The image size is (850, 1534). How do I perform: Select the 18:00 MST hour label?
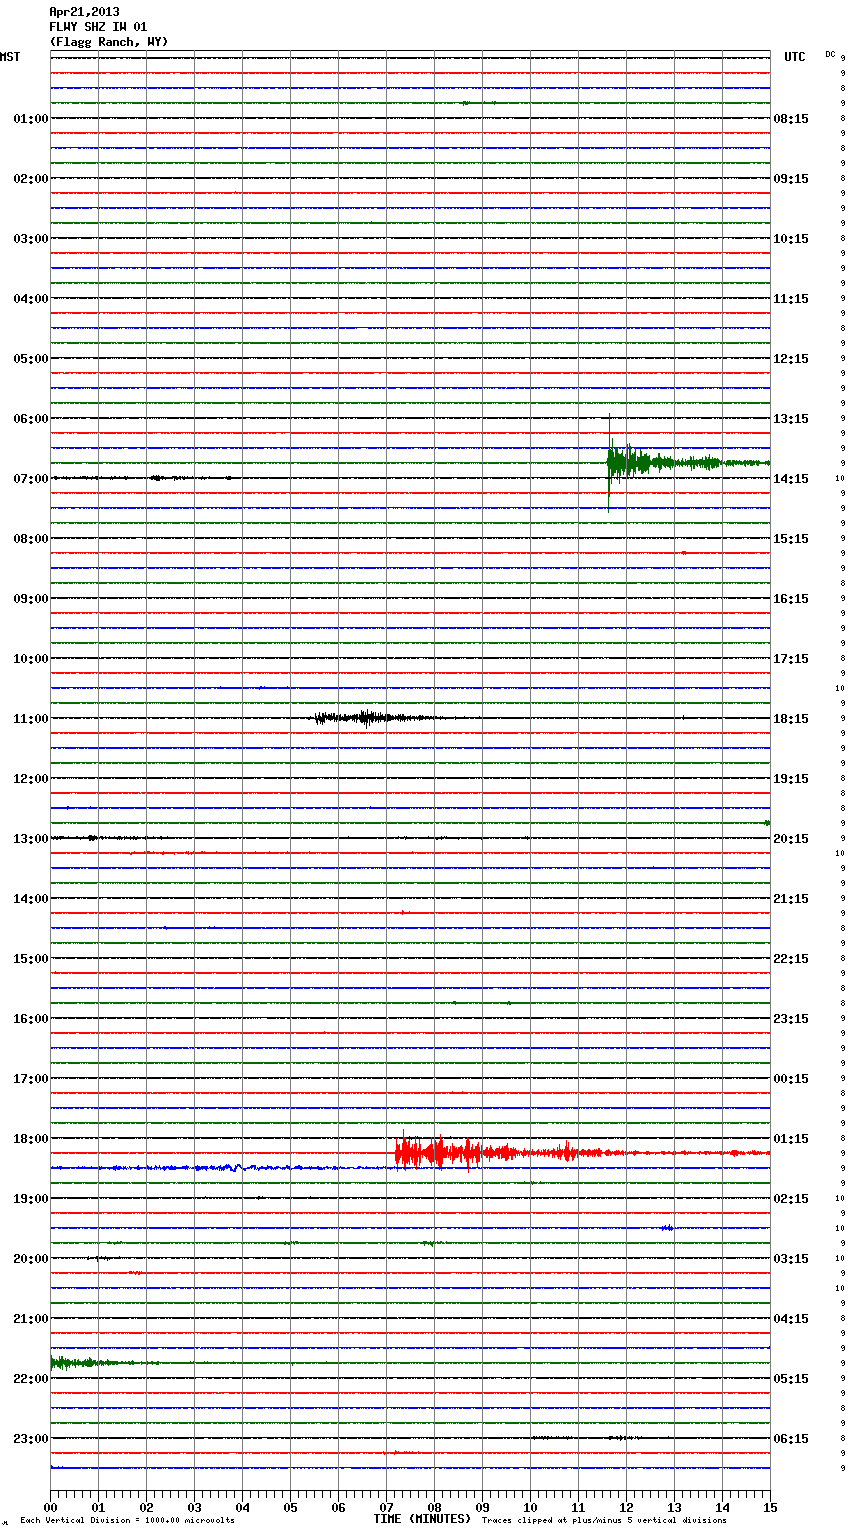(31, 1139)
